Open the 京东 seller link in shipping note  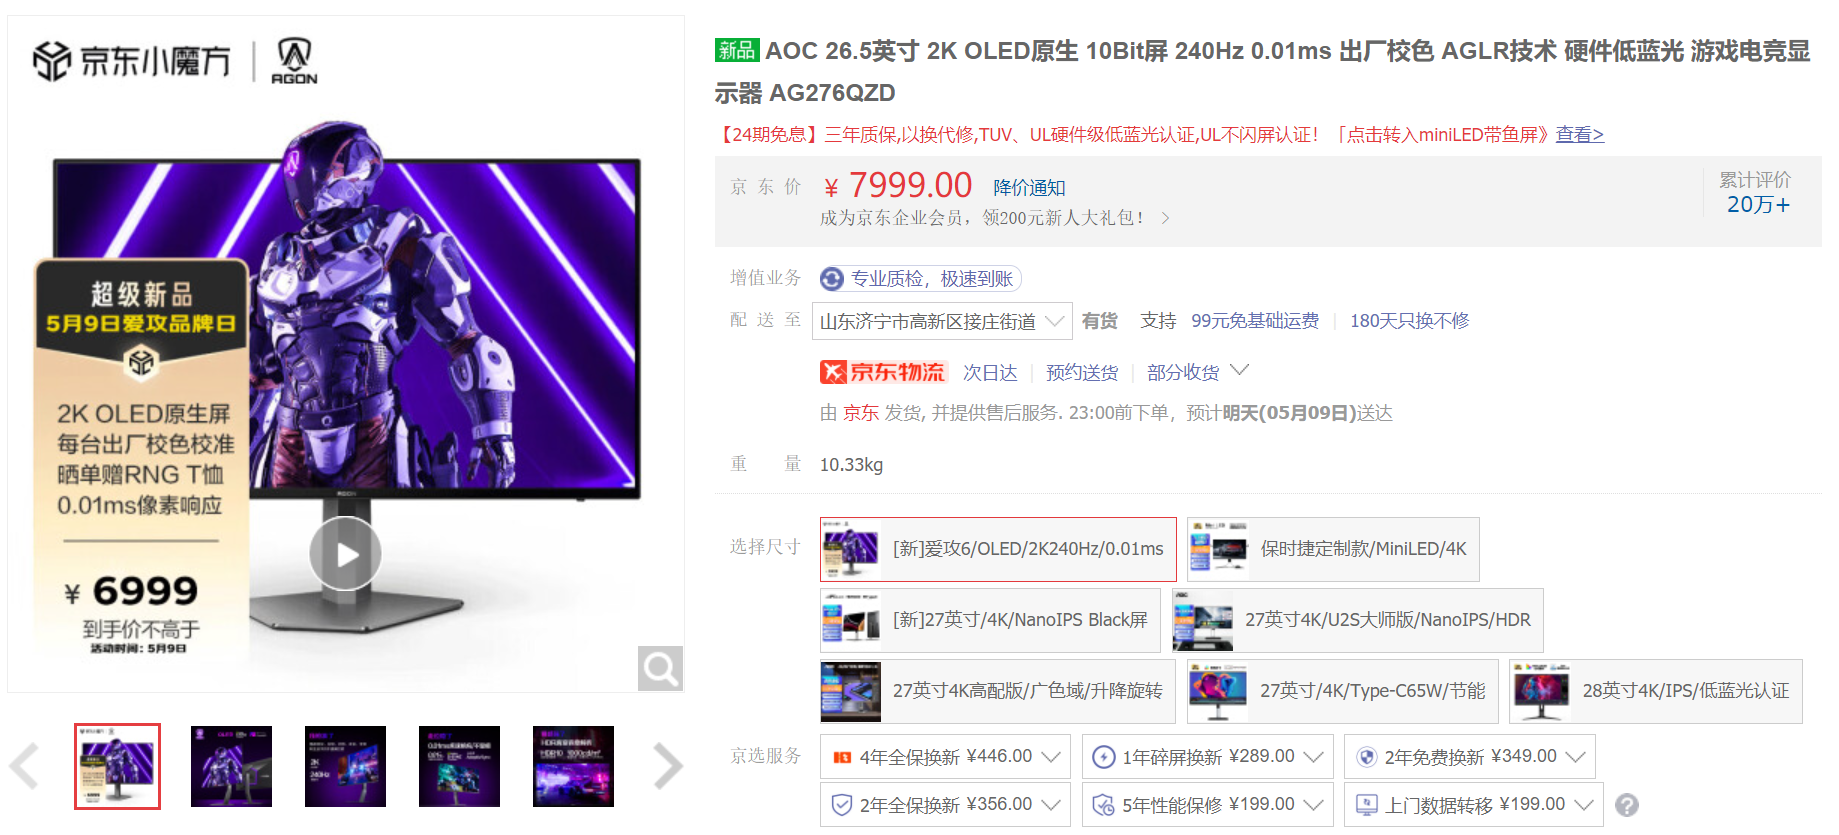[861, 413]
